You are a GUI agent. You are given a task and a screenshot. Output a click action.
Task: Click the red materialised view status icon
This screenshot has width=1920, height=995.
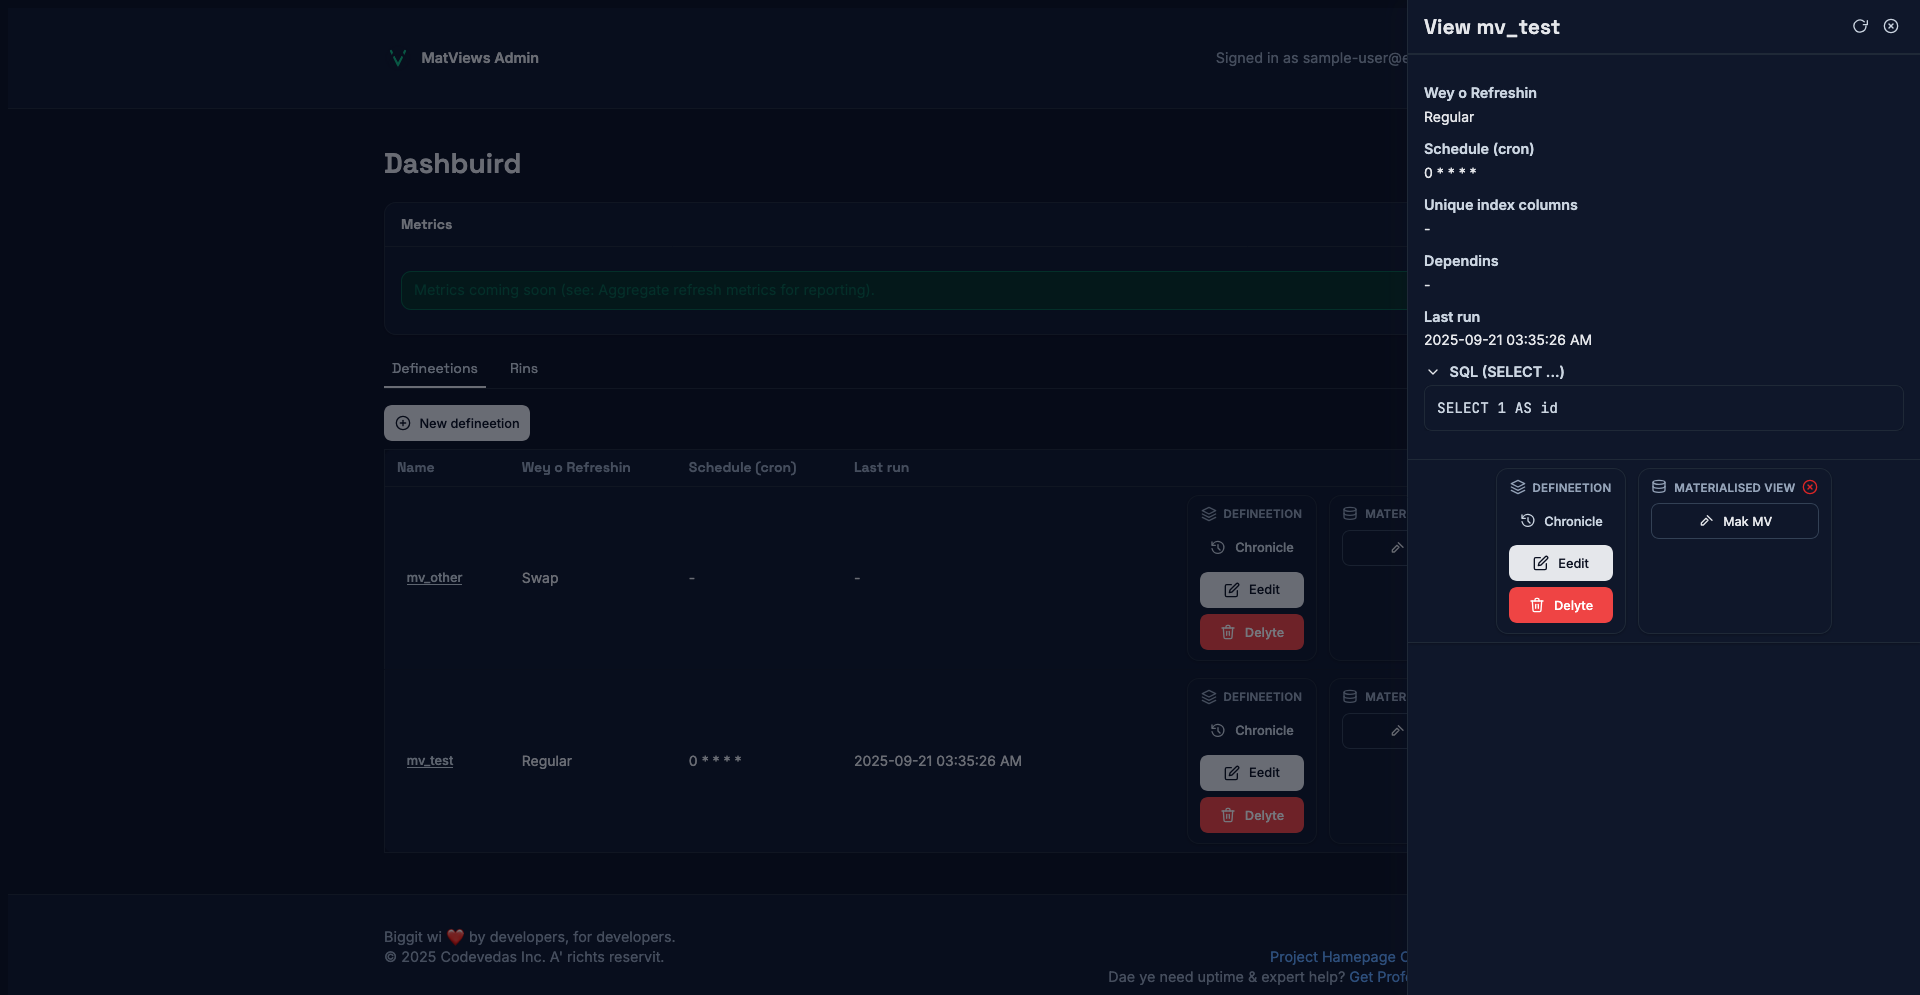pyautogui.click(x=1810, y=487)
